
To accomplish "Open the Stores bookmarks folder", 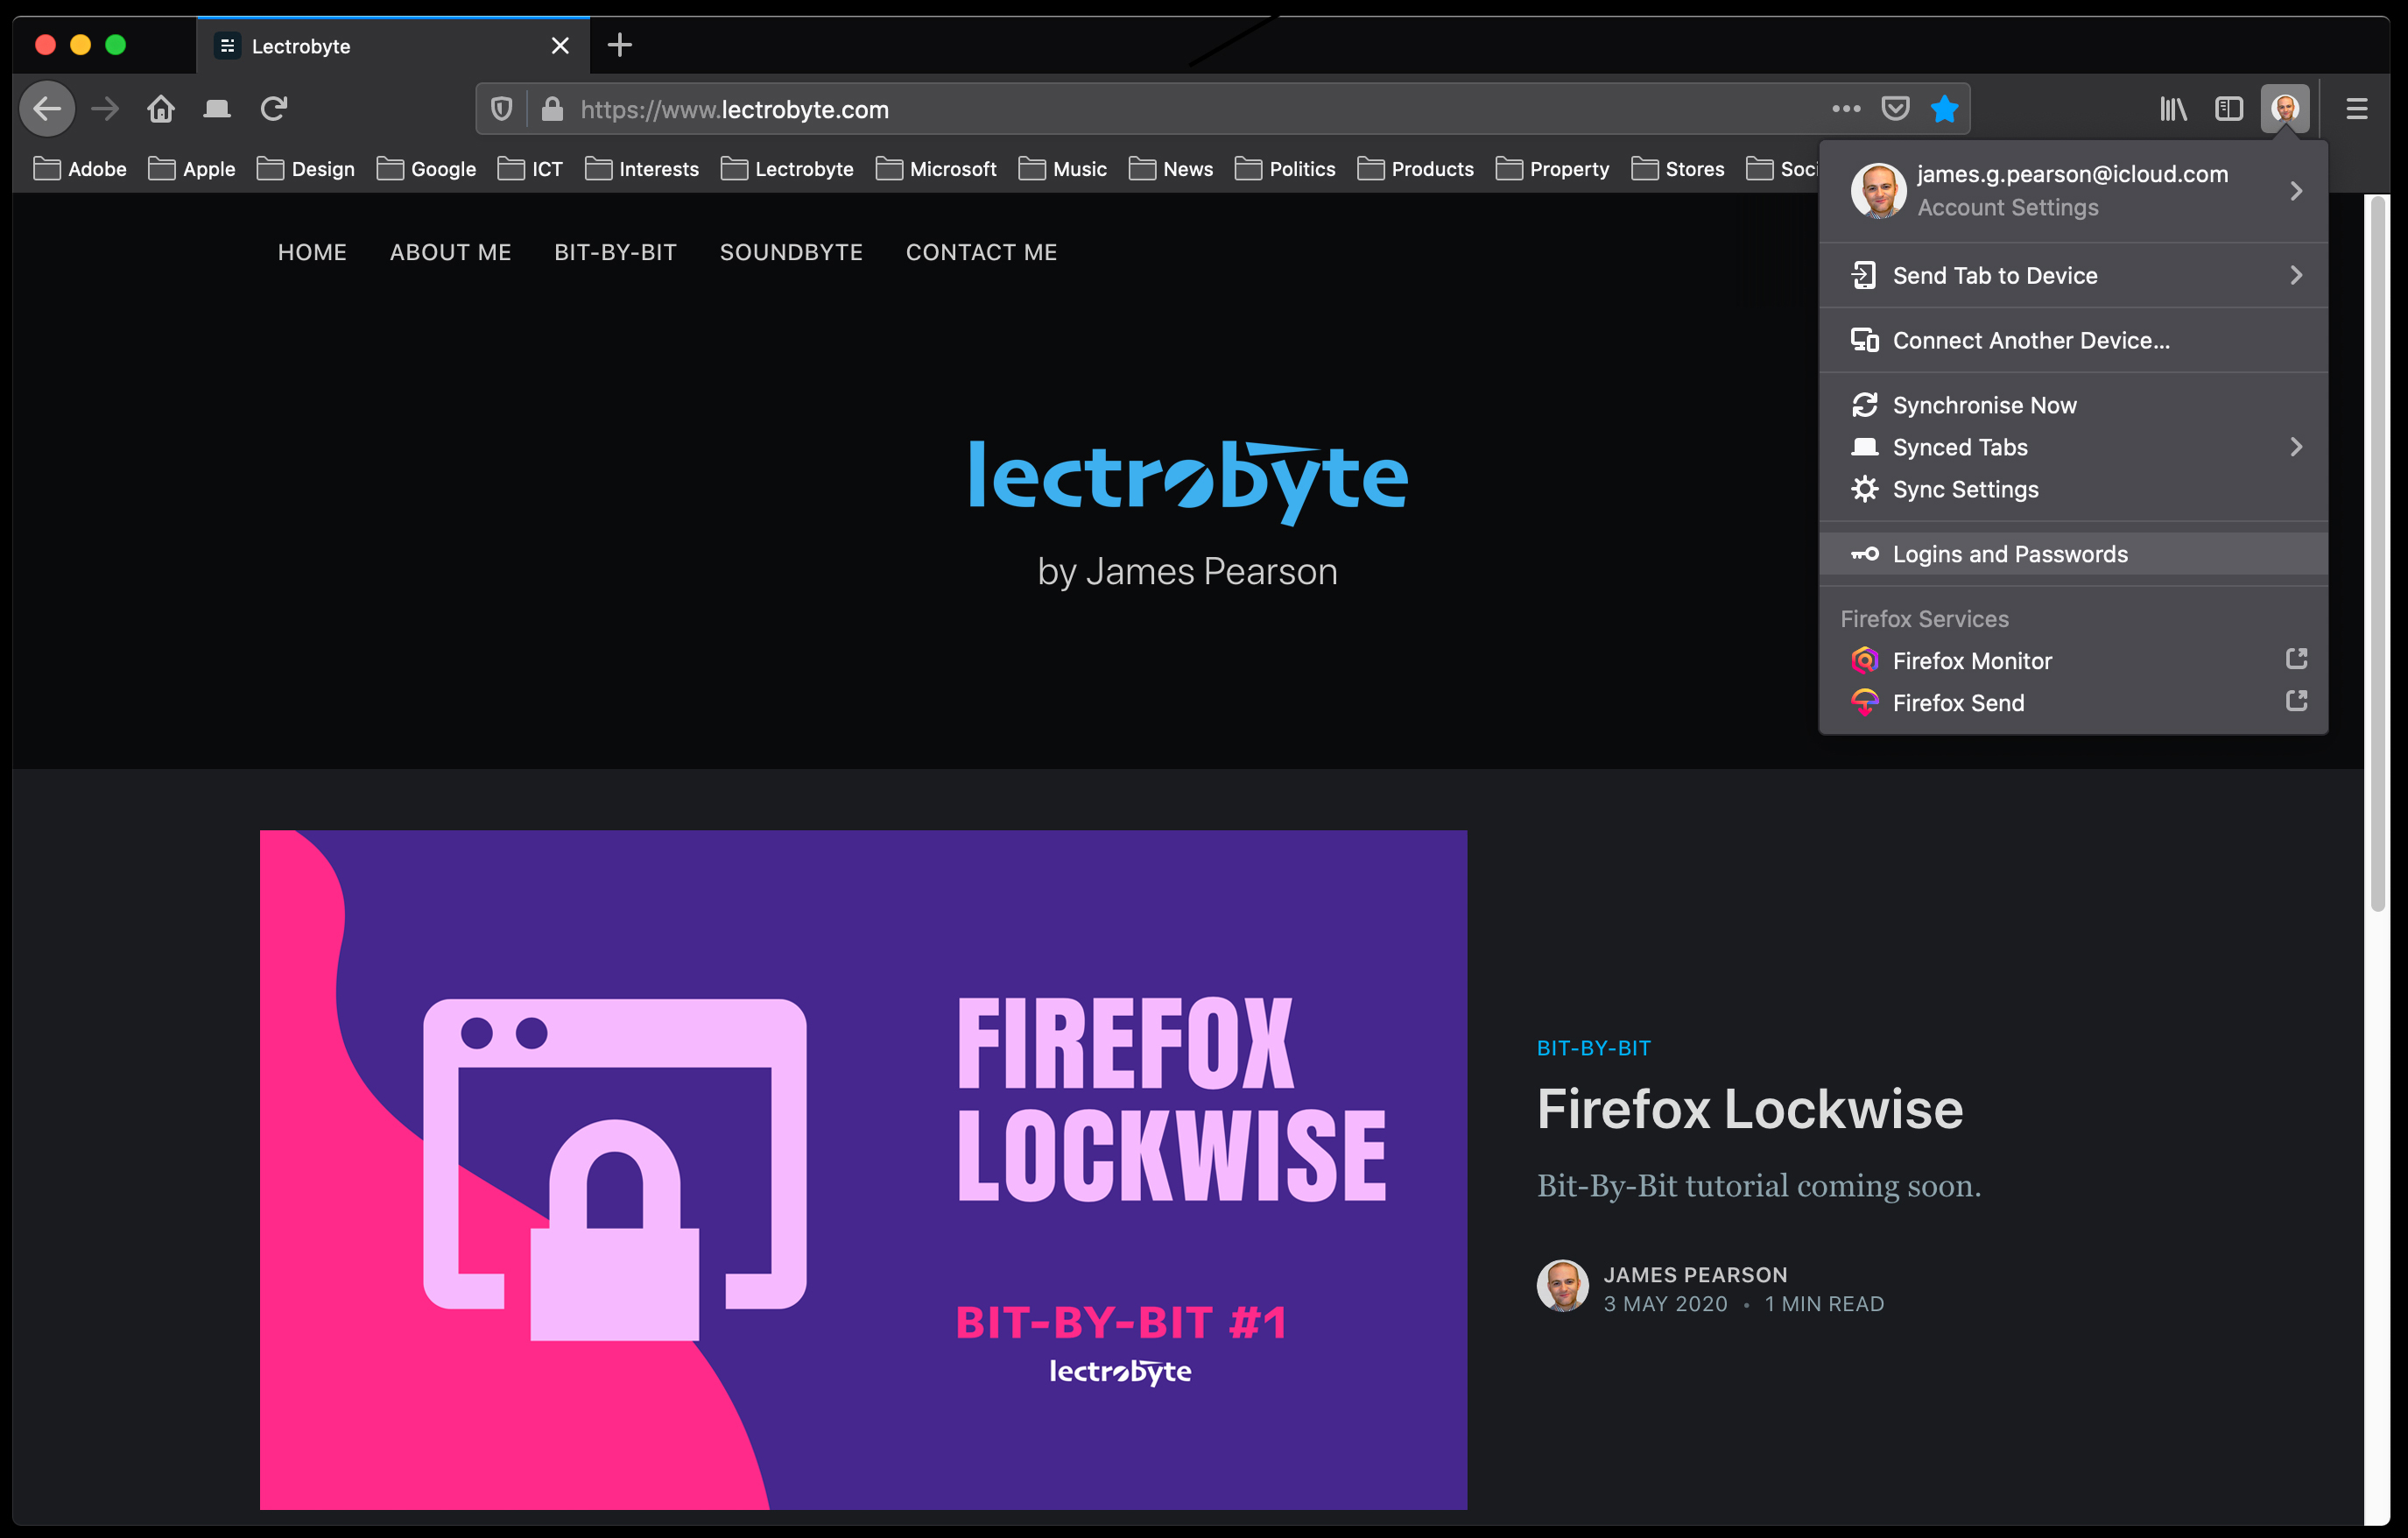I will [x=1678, y=169].
